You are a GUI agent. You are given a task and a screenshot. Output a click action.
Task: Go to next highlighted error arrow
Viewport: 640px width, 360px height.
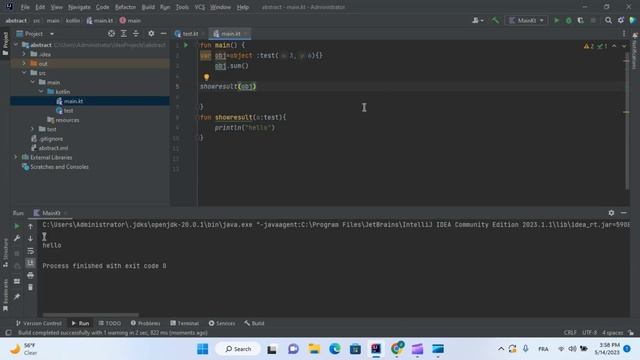click(624, 46)
